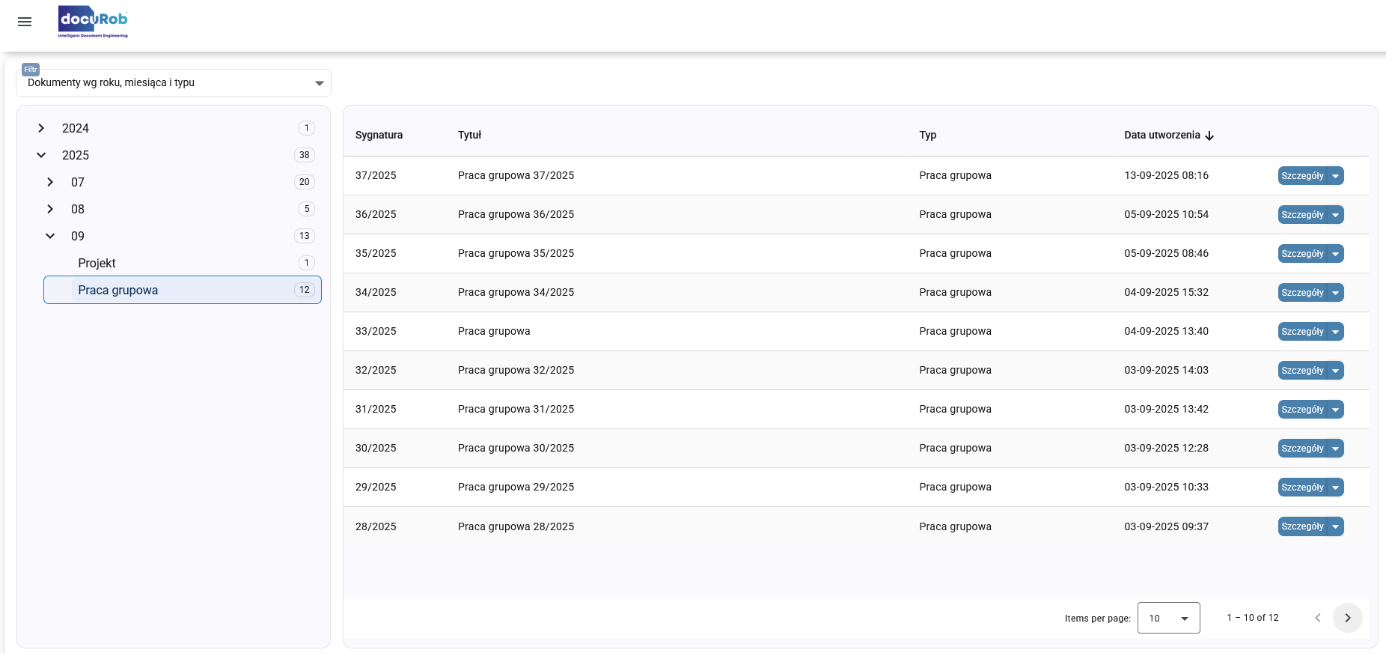The image size is (1386, 653).
Task: Go to next page of results
Action: pyautogui.click(x=1347, y=618)
